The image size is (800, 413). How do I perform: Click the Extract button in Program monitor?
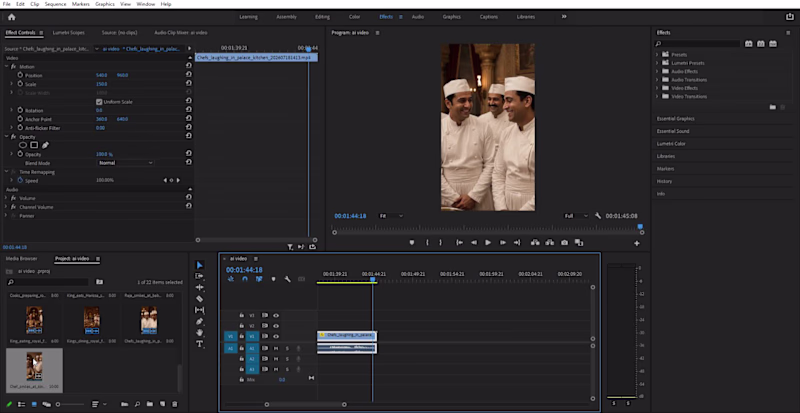(x=549, y=243)
